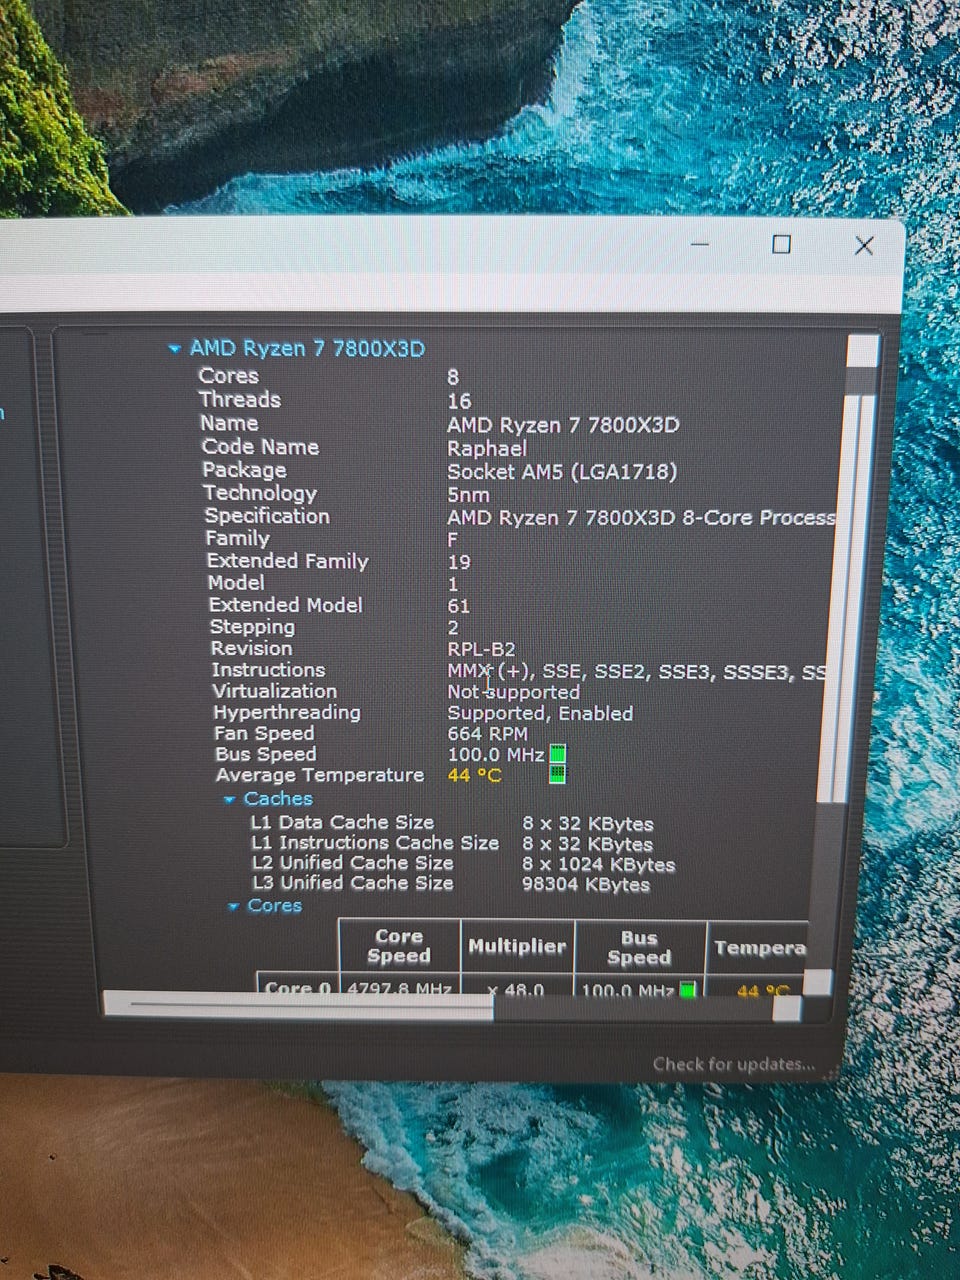Select the 98304 KBytes value

pos(585,884)
